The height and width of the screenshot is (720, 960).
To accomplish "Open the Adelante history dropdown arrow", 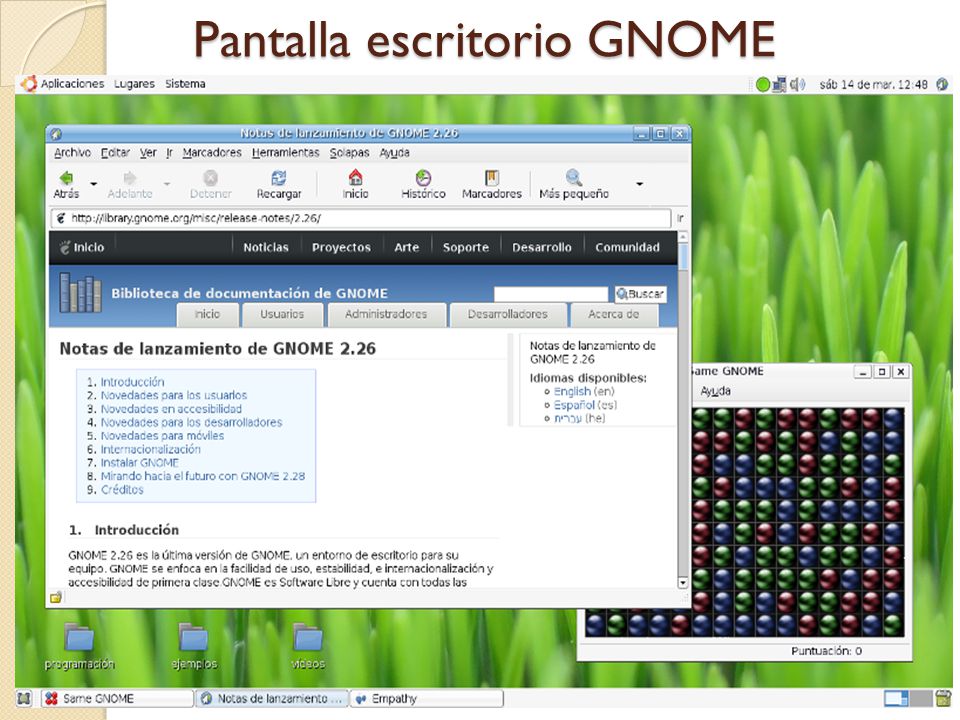I will click(167, 184).
